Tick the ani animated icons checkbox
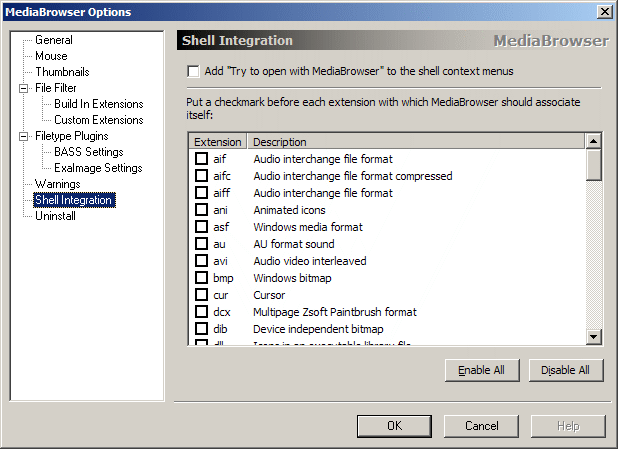 [201, 209]
